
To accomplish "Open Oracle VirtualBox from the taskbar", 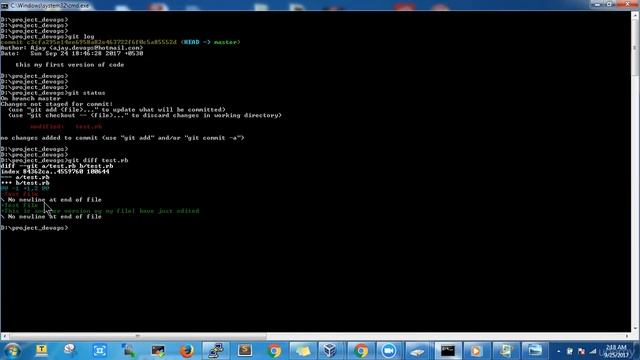I will [x=330, y=351].
